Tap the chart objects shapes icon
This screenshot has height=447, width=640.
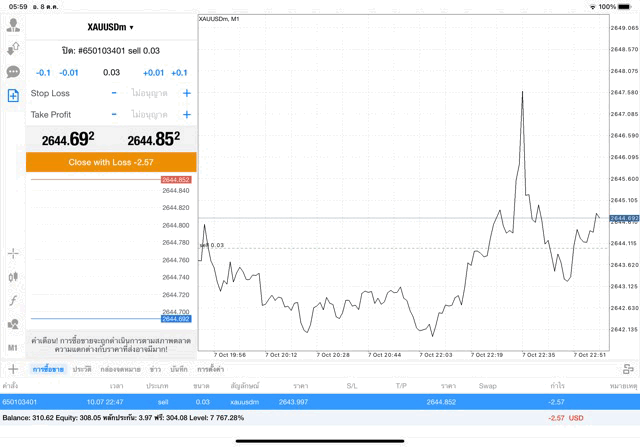(x=13, y=324)
